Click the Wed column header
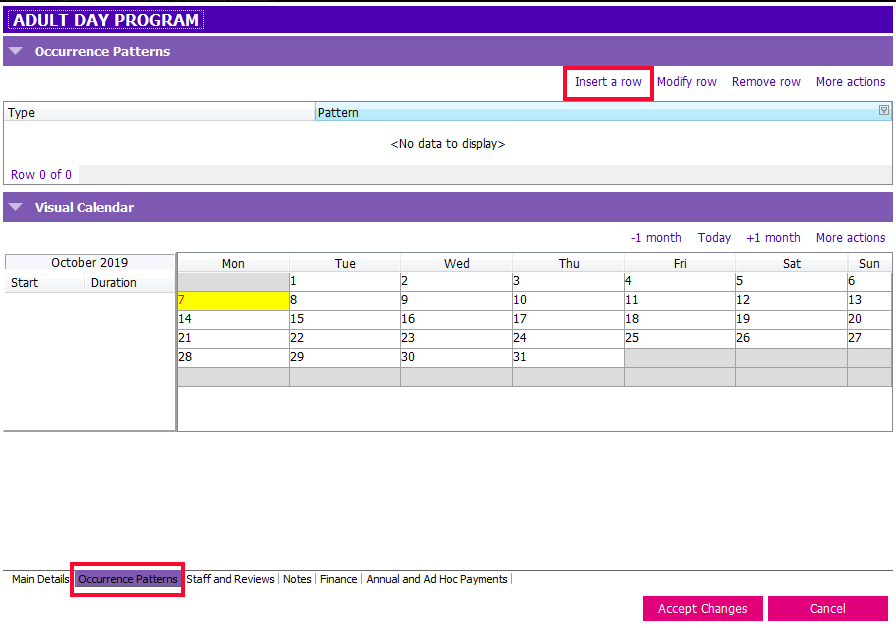This screenshot has width=896, height=628. 456,263
